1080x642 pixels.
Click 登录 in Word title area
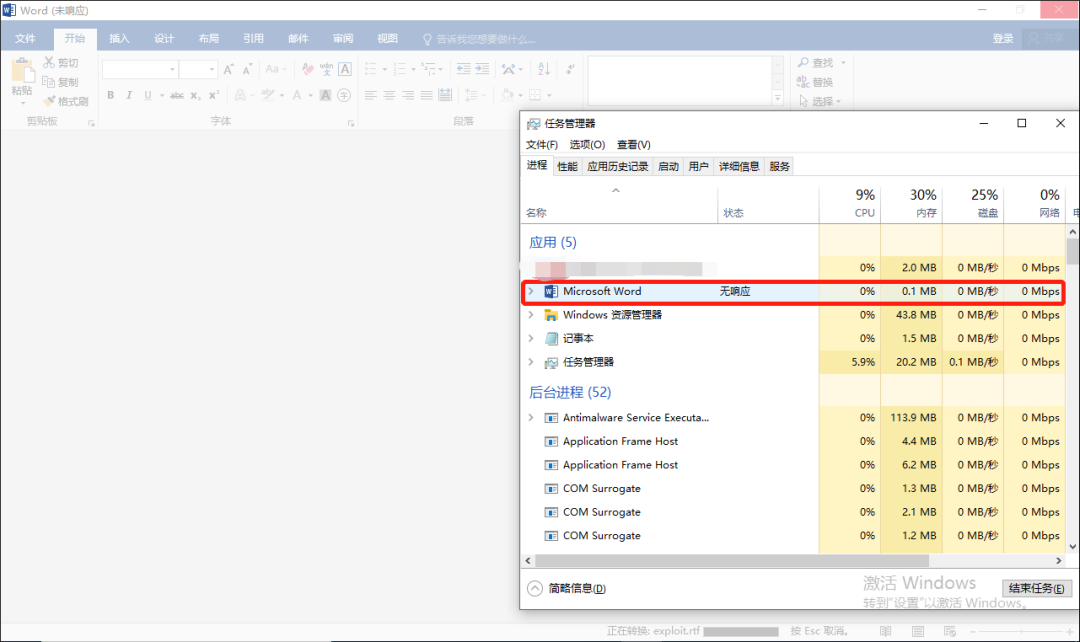(1003, 39)
